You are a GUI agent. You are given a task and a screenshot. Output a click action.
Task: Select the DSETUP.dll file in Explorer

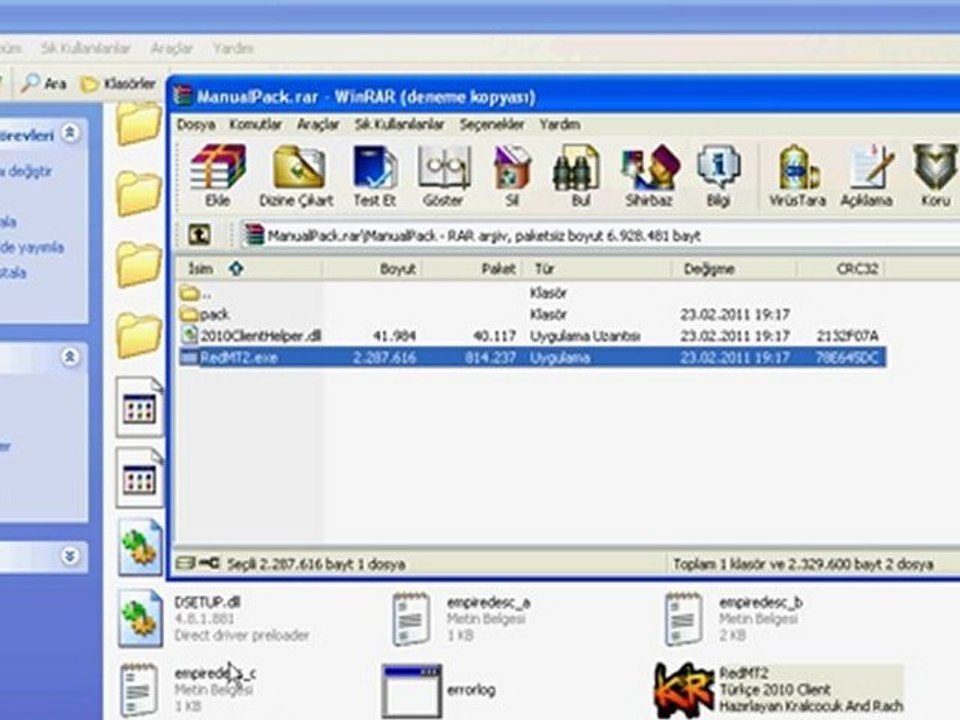[x=214, y=618]
